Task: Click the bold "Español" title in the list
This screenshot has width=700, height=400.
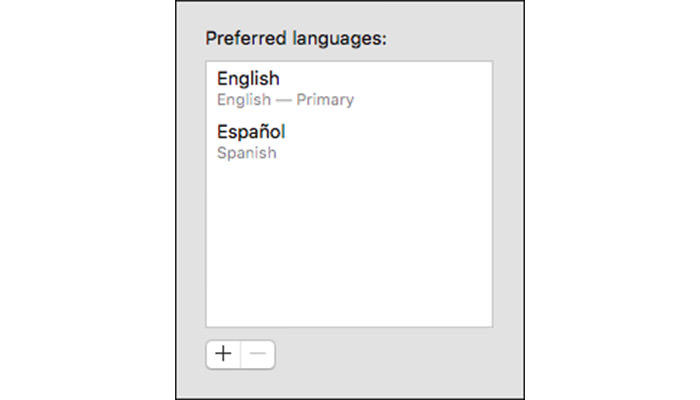Action: pos(251,132)
